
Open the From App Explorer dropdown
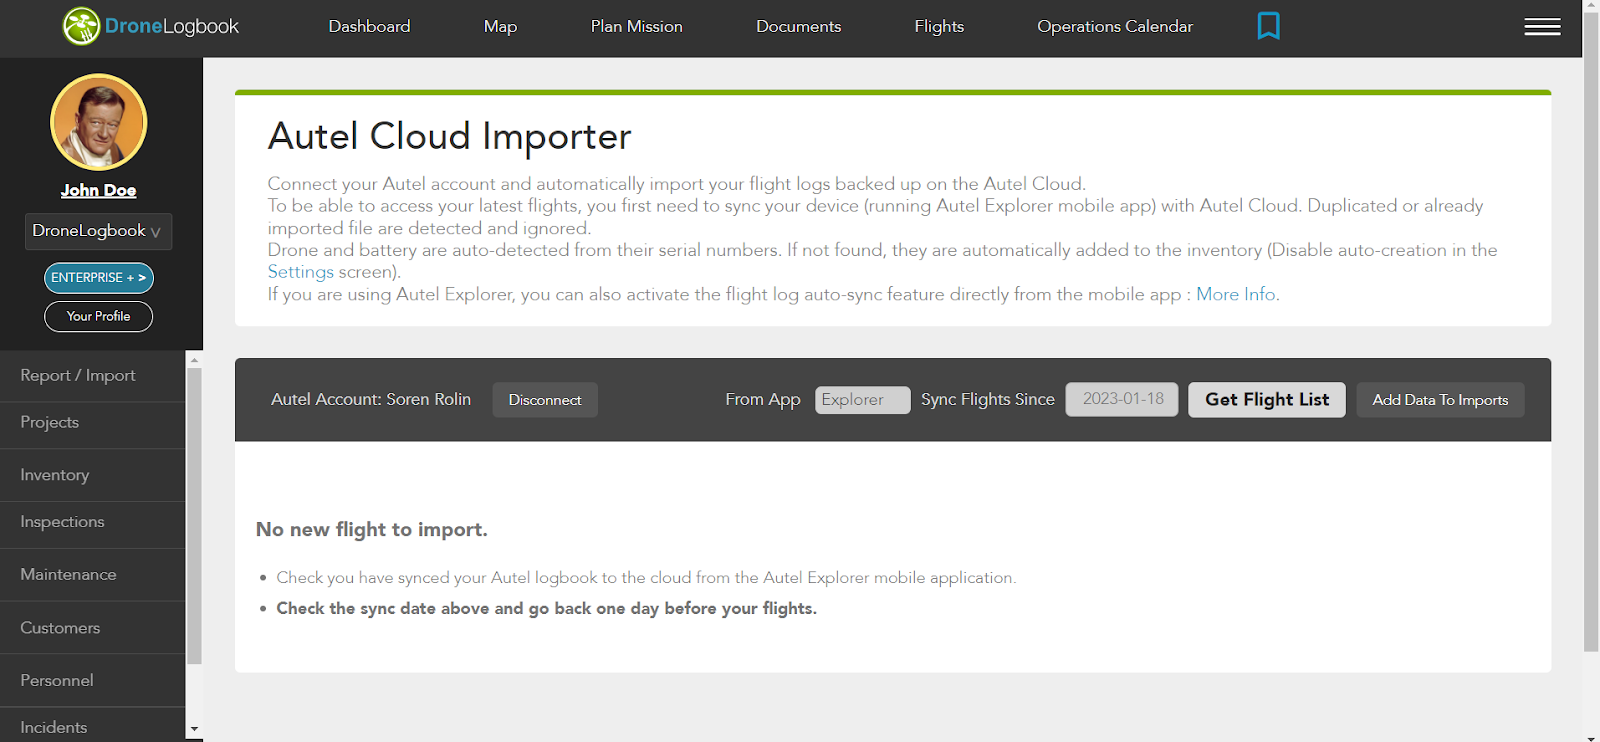(x=863, y=400)
